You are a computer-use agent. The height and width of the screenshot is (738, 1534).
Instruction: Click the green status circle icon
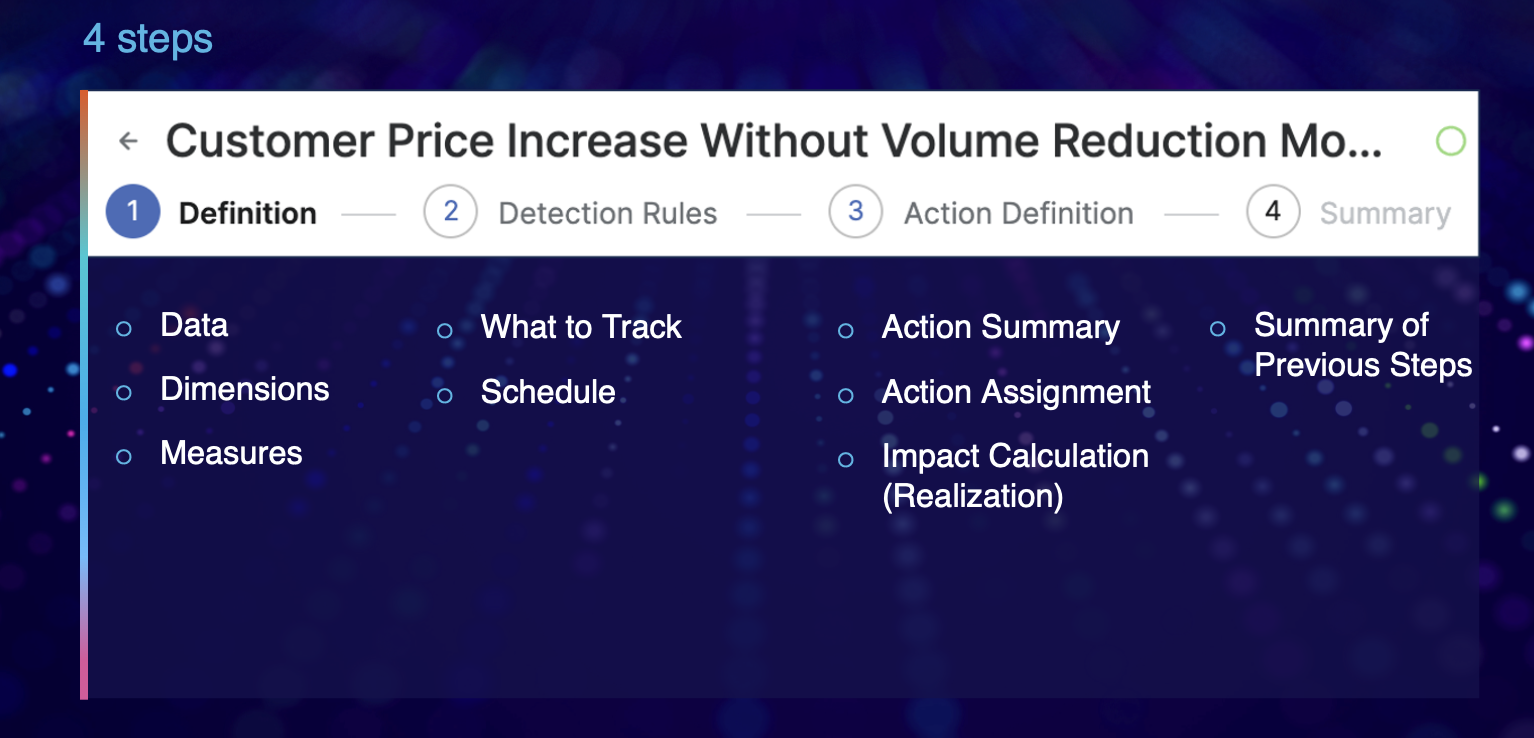point(1450,141)
